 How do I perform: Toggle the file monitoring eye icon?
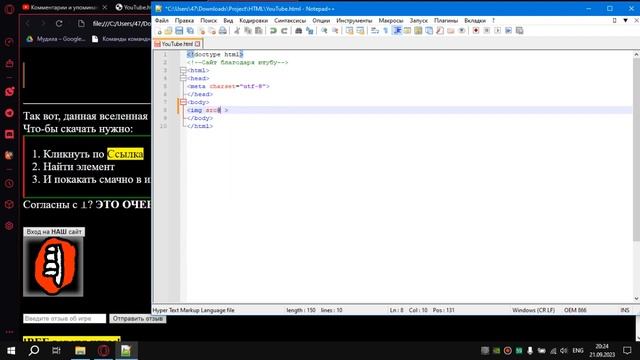462,31
